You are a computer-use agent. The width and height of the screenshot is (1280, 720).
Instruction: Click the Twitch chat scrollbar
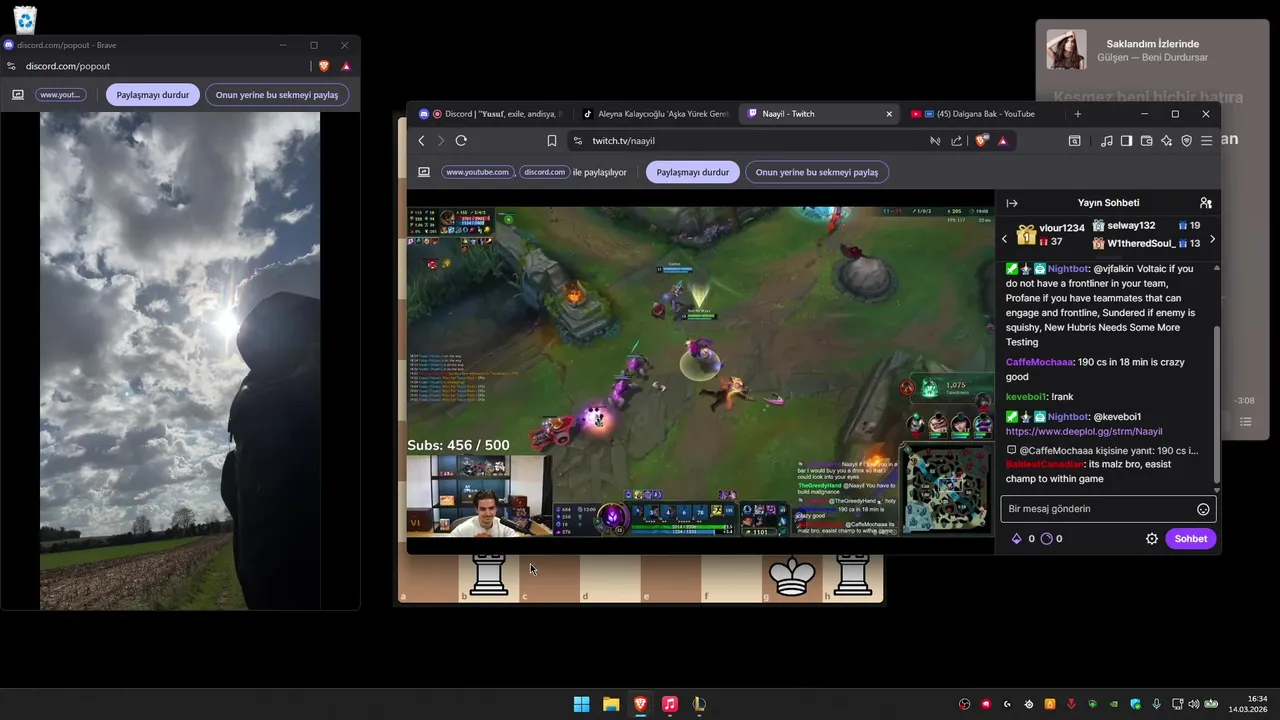[x=1217, y=404]
